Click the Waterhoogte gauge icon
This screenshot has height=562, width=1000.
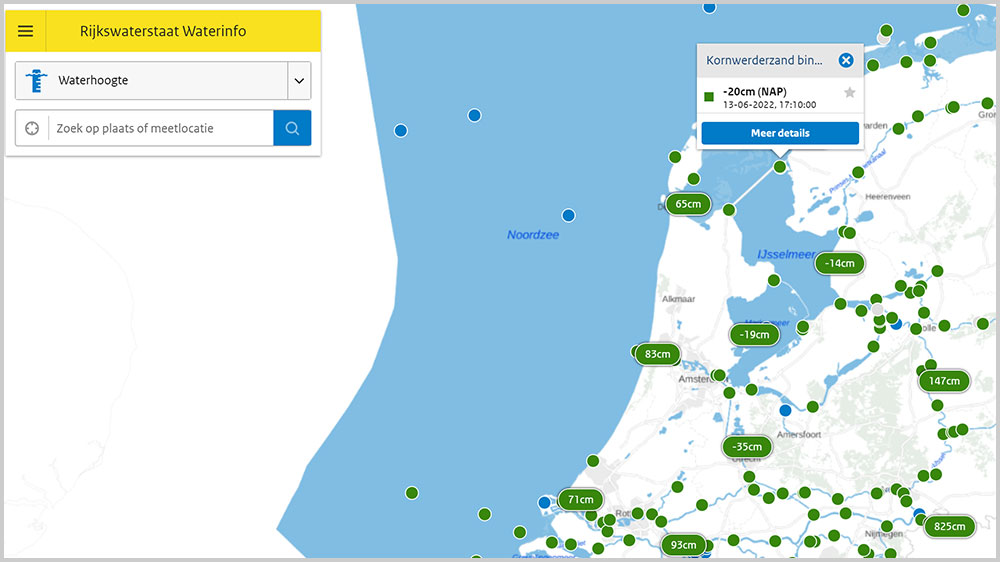coord(37,81)
